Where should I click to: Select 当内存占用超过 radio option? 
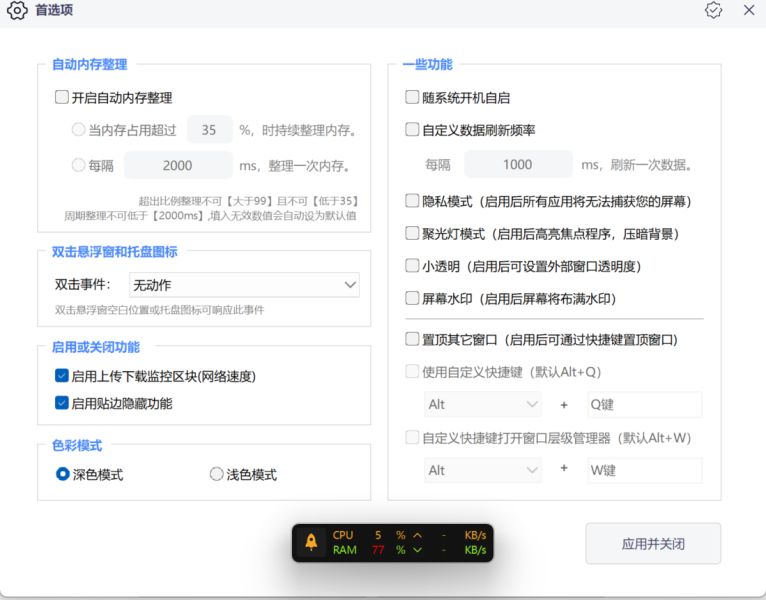coord(78,129)
